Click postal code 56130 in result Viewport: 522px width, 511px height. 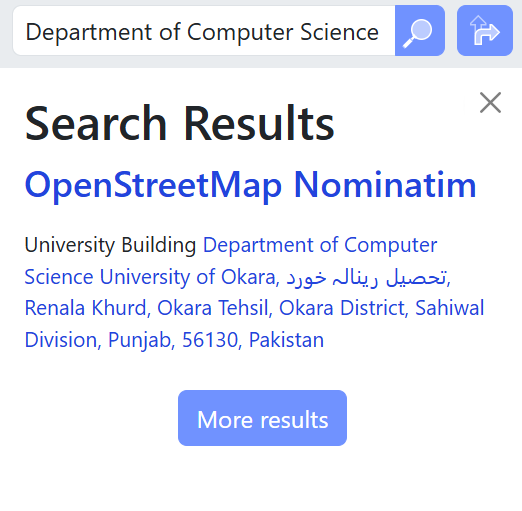click(210, 340)
